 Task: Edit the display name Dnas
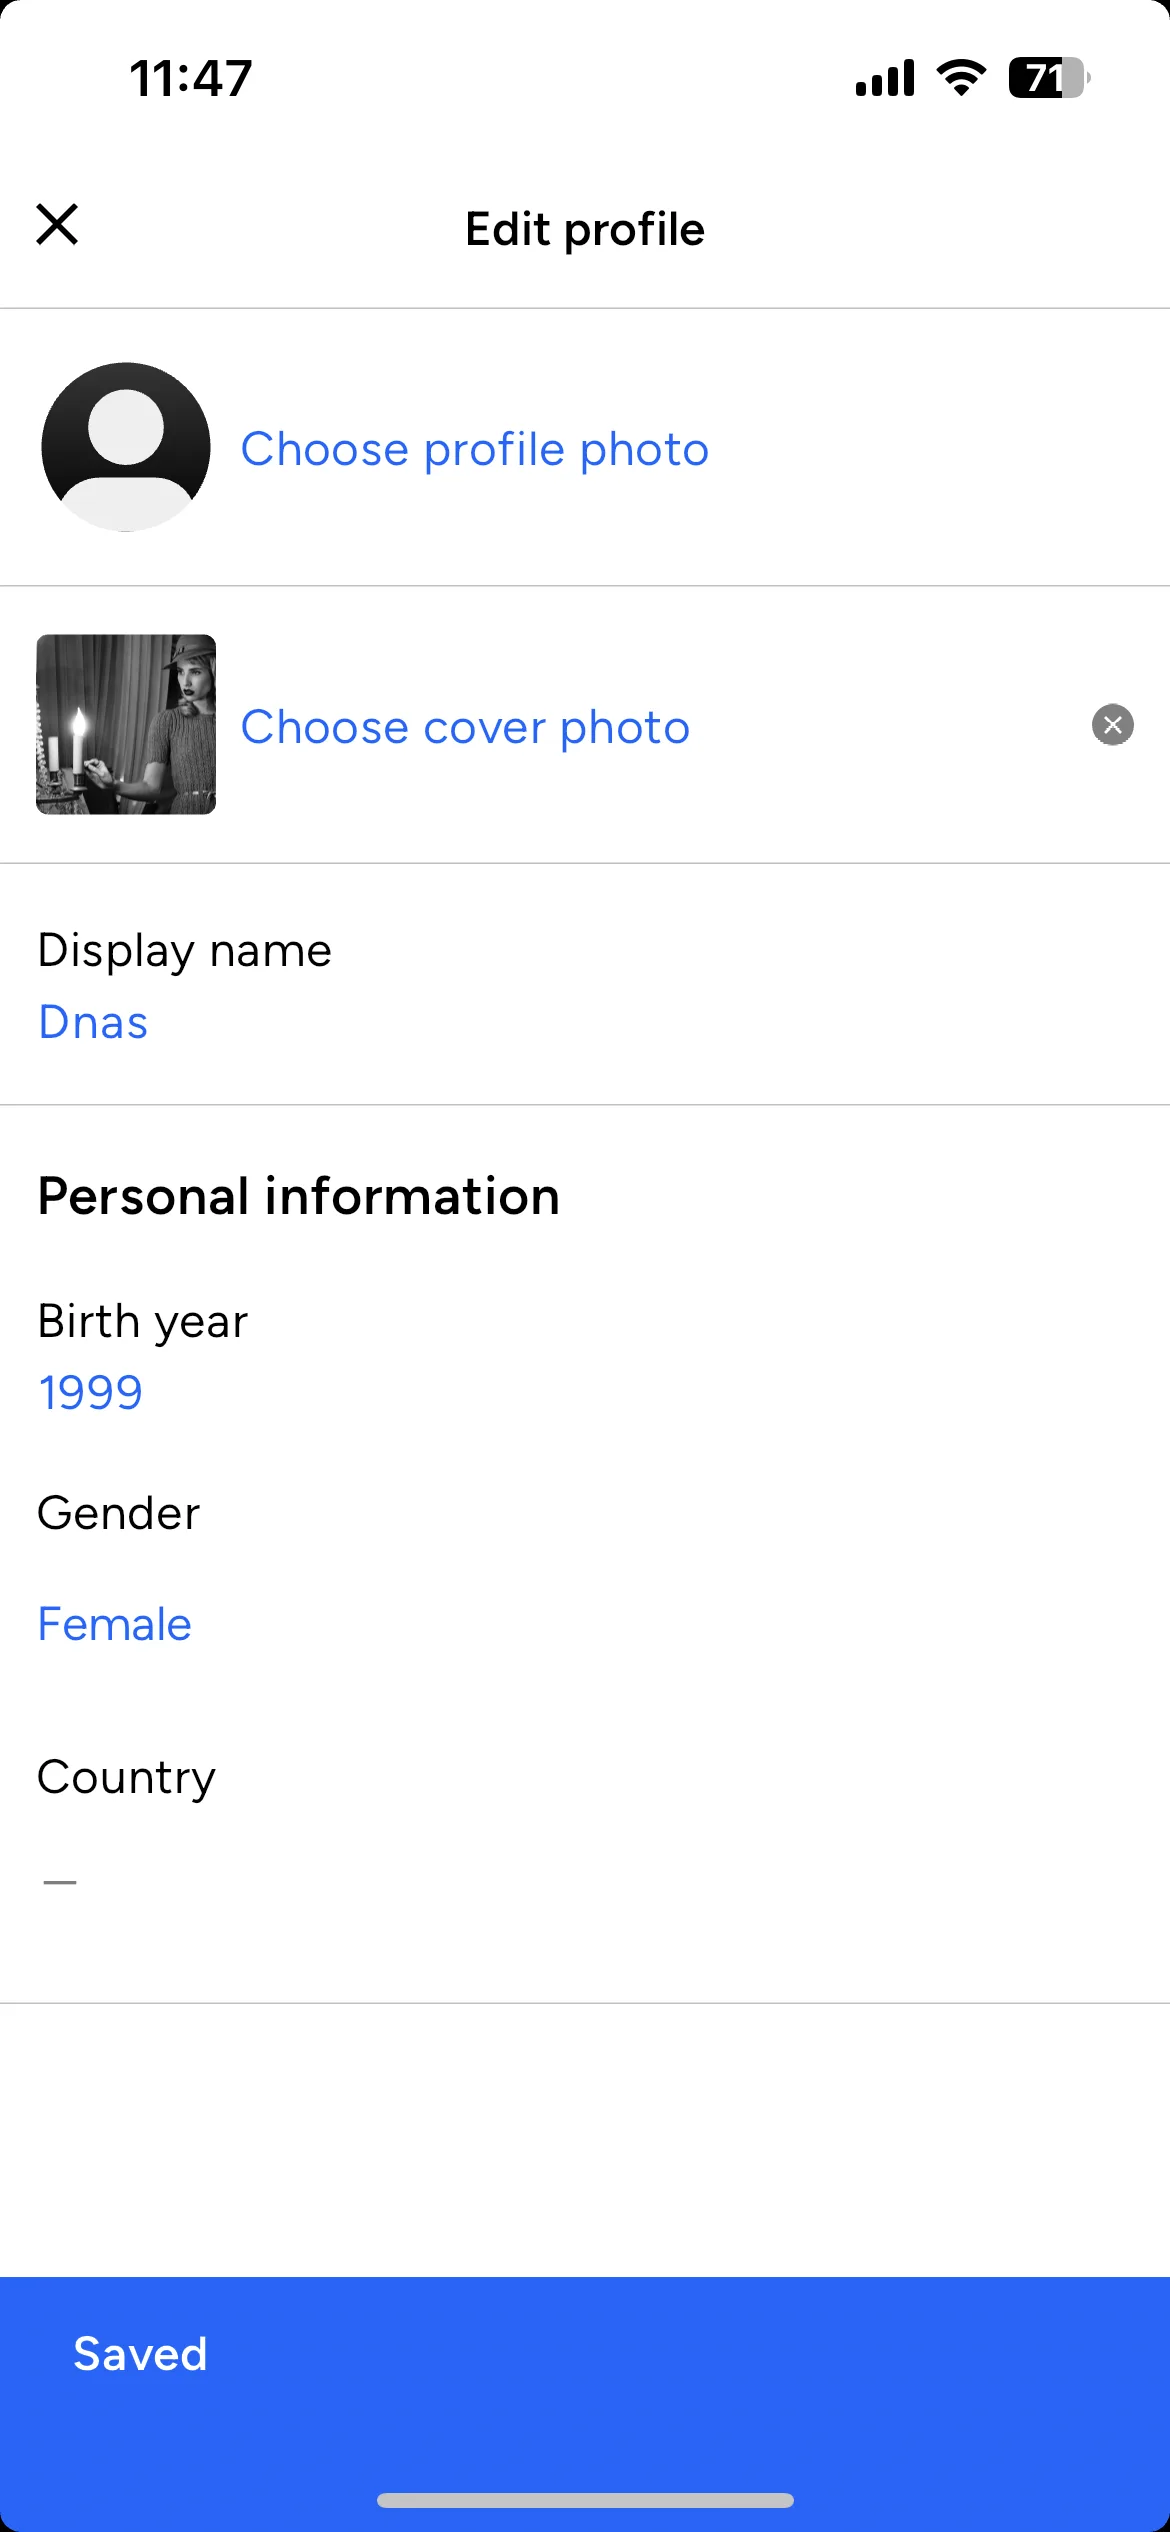click(93, 1022)
